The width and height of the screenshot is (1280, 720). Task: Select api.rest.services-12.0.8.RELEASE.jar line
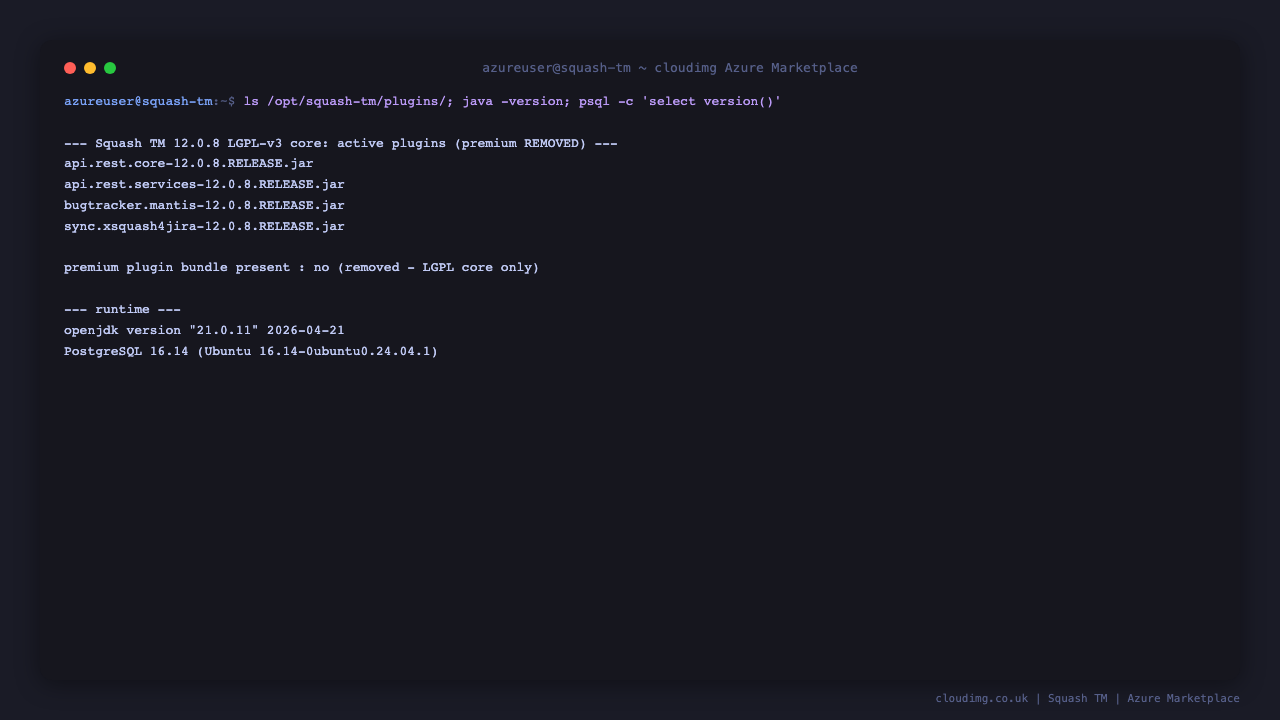tap(204, 185)
